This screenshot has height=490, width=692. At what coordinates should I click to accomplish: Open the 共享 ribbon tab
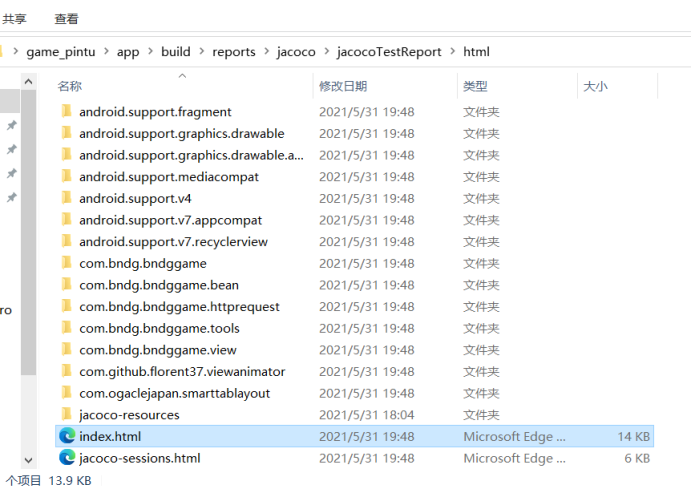pyautogui.click(x=14, y=19)
